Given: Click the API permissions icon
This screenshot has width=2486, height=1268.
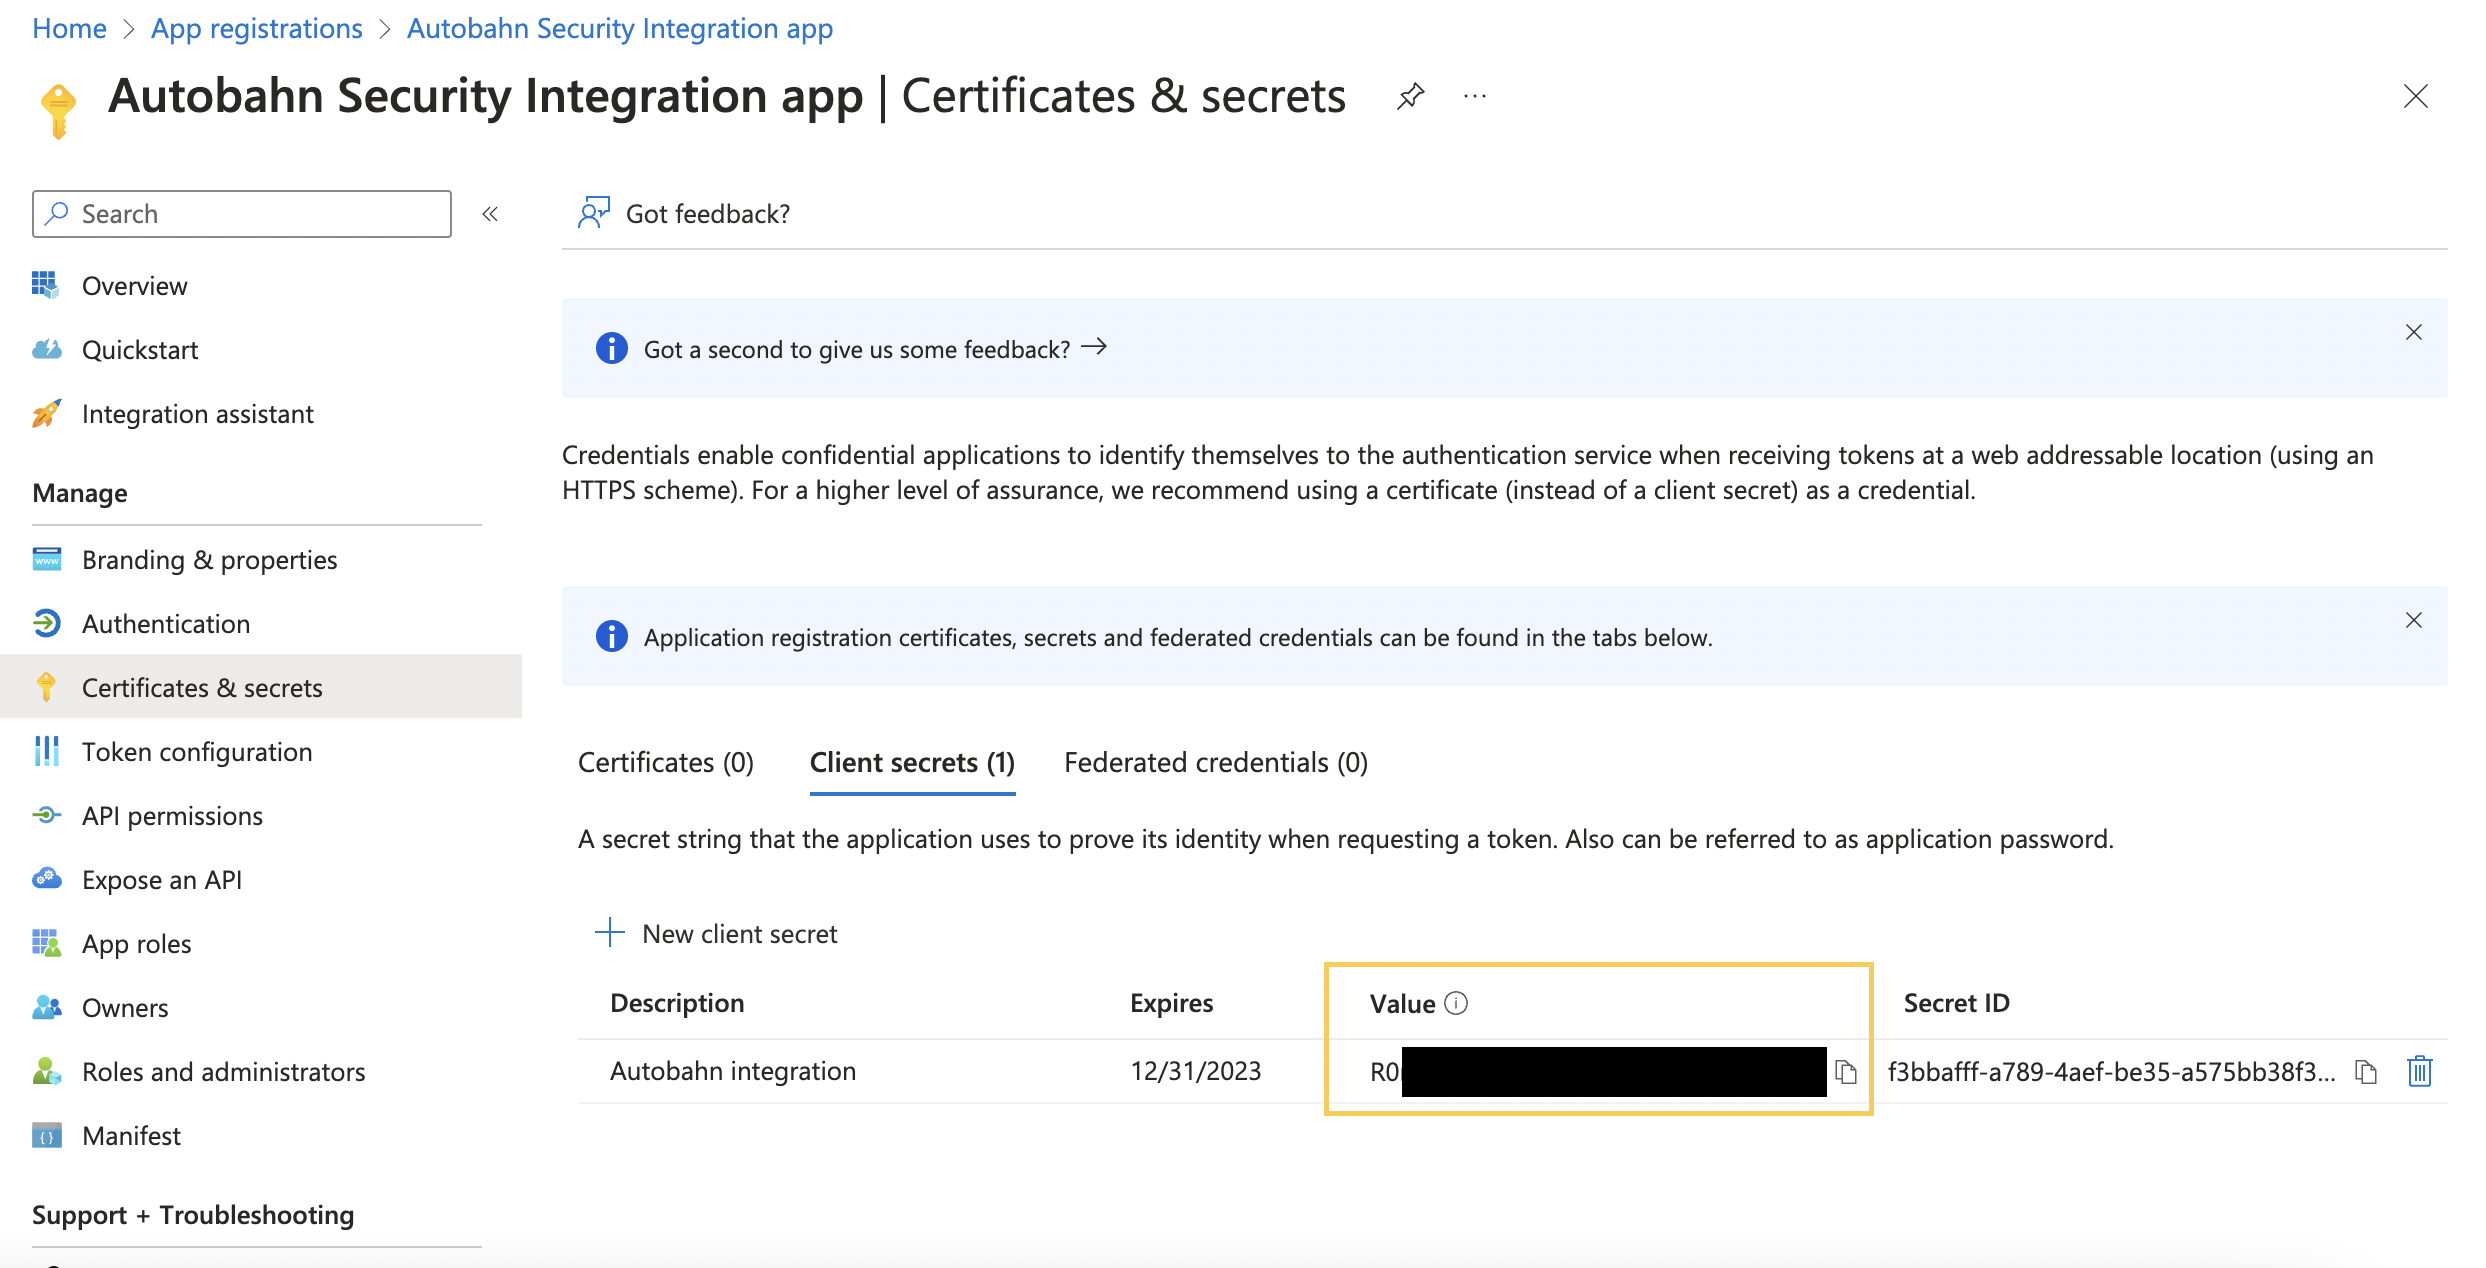Looking at the screenshot, I should [46, 815].
